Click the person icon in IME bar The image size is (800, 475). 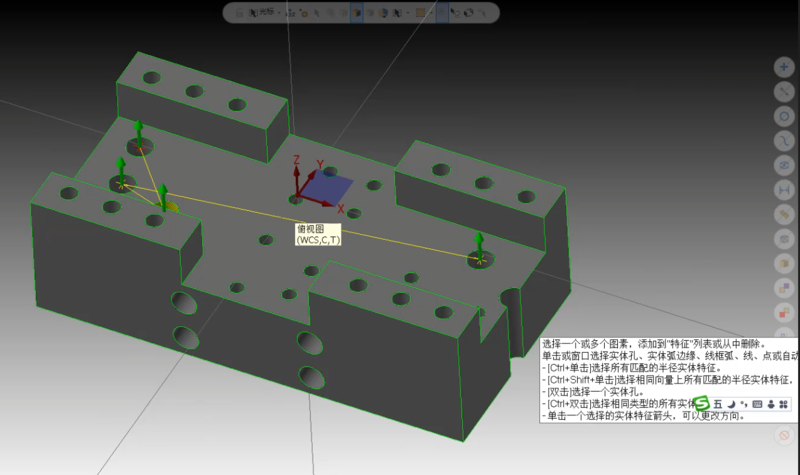pyautogui.click(x=771, y=404)
